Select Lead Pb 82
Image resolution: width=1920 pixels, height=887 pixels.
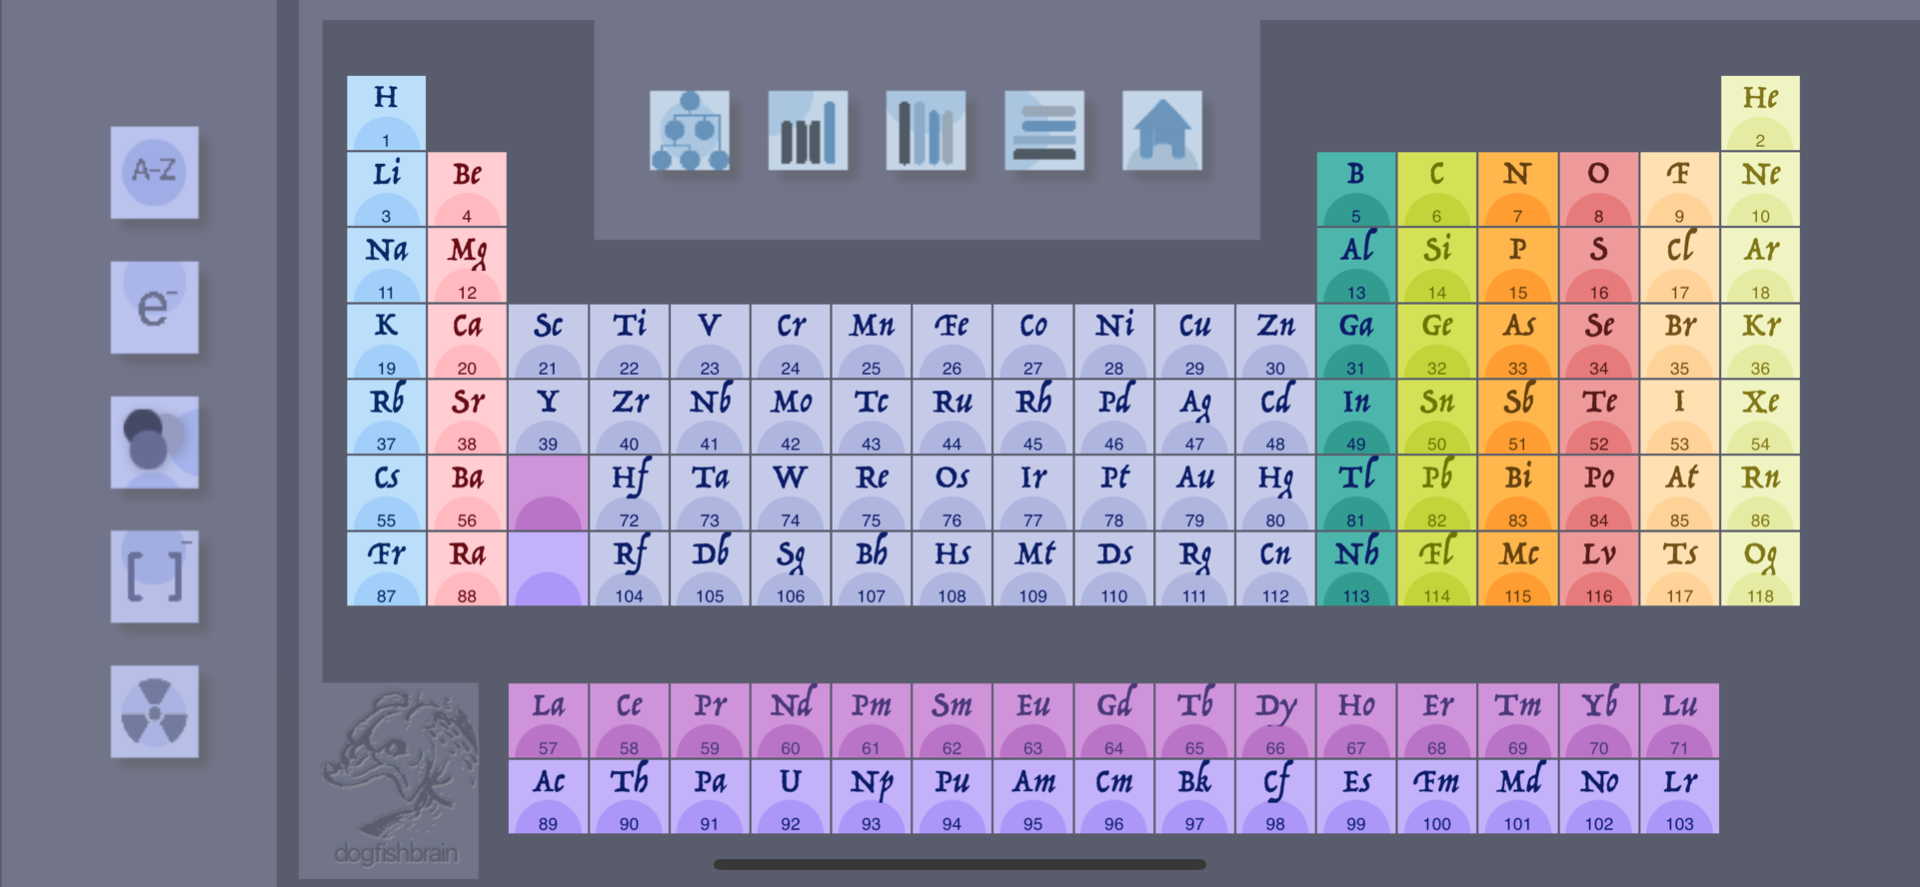click(x=1437, y=493)
